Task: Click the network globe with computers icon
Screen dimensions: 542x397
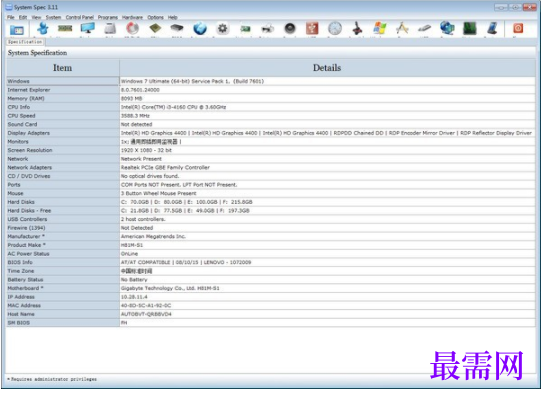Action: click(x=447, y=28)
